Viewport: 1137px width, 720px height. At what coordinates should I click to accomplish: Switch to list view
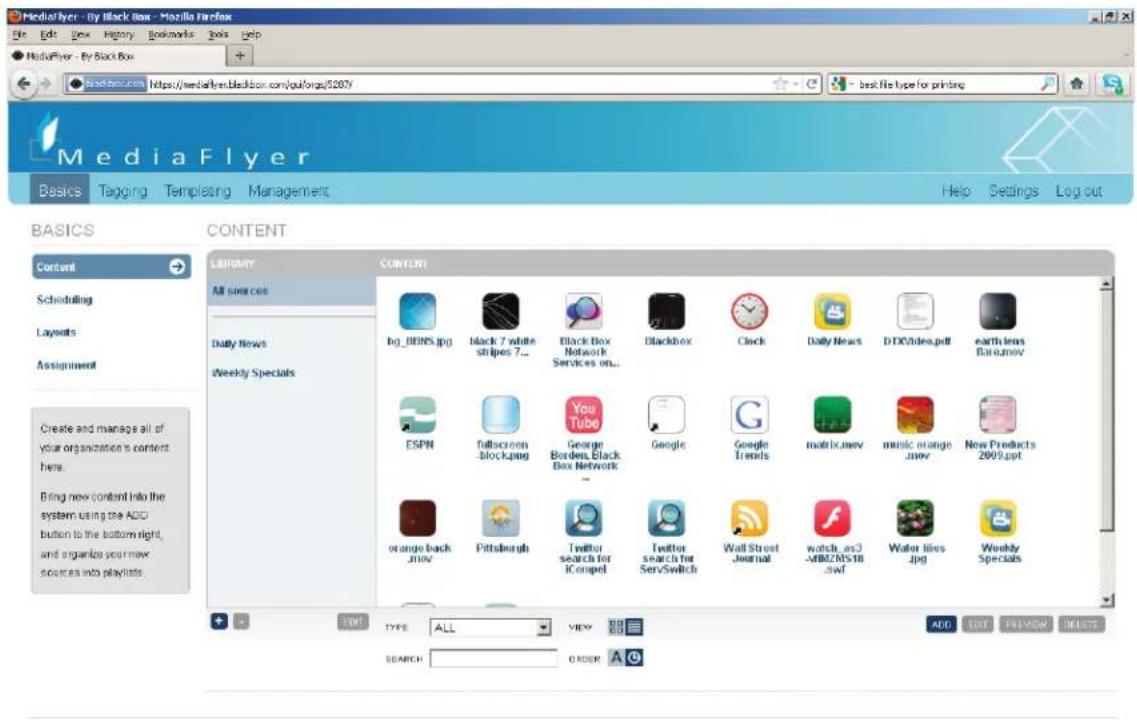[634, 626]
